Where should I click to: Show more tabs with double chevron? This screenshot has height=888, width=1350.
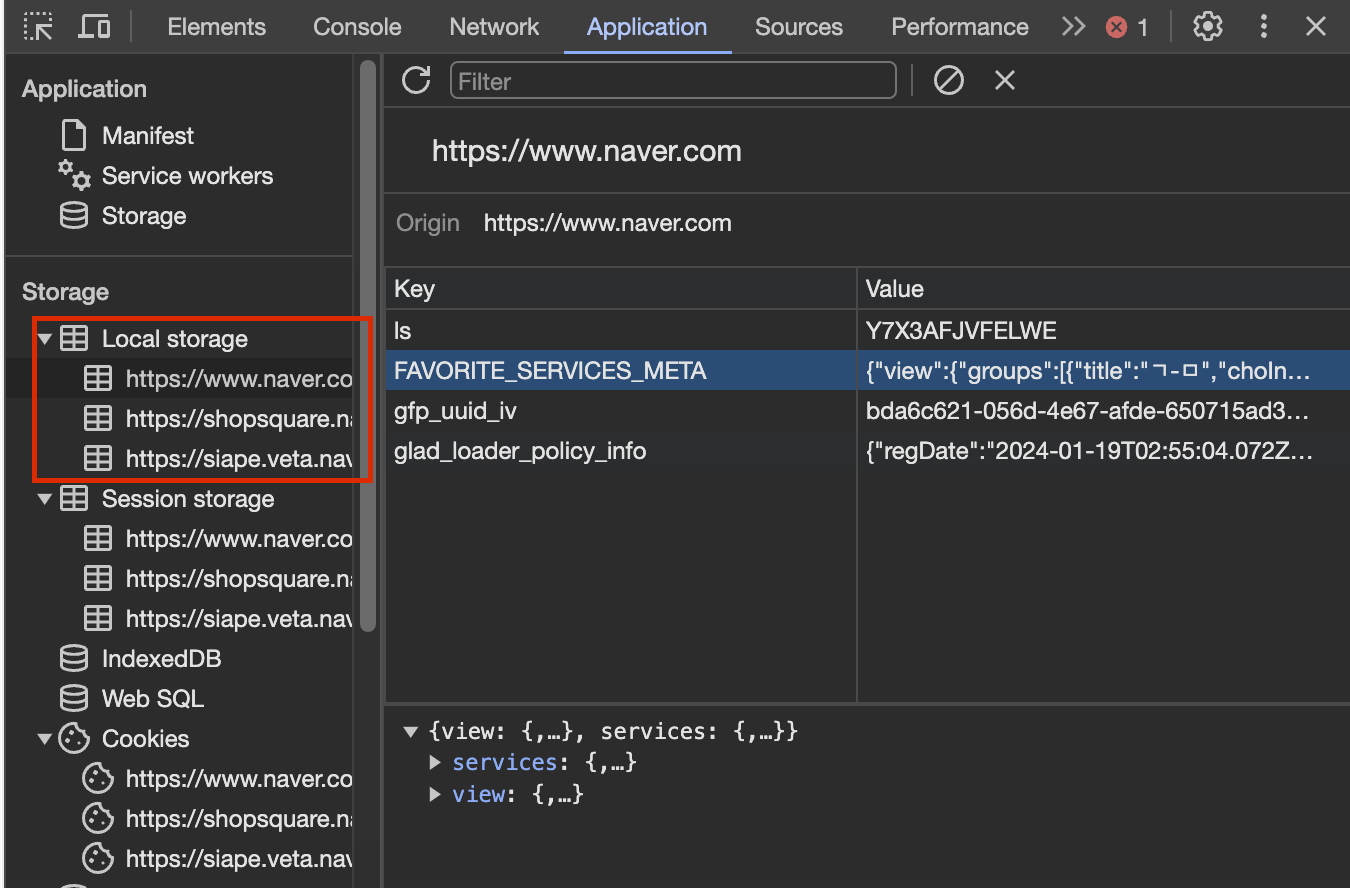[1073, 27]
